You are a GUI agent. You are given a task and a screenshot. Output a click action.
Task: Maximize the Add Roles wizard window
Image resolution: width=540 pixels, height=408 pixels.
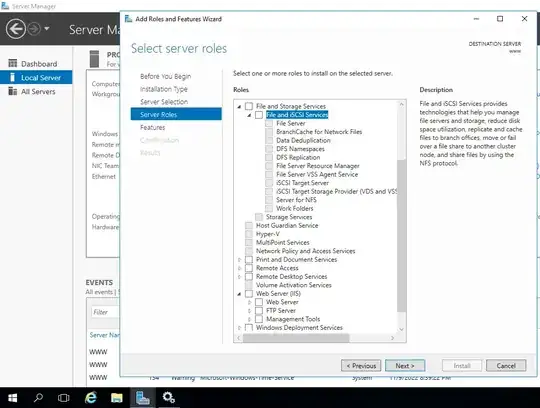click(500, 19)
